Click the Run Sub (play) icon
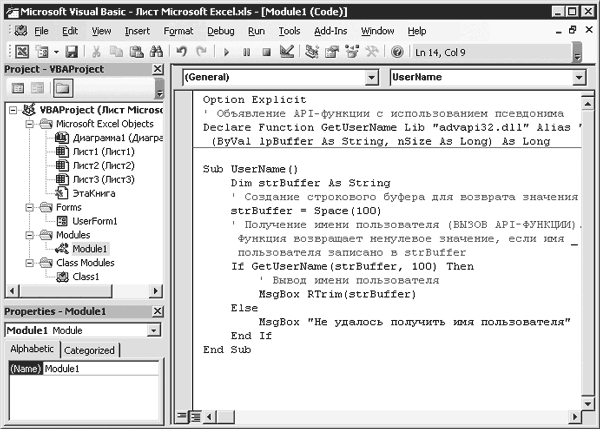The height and width of the screenshot is (429, 600). pyautogui.click(x=227, y=51)
